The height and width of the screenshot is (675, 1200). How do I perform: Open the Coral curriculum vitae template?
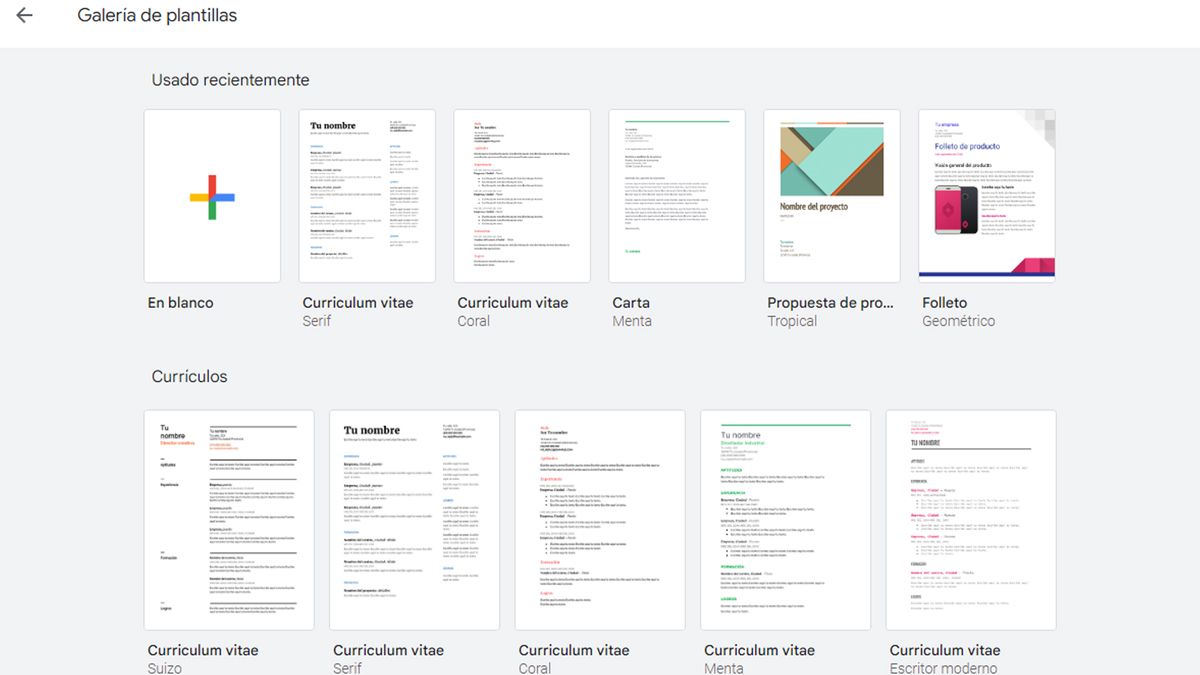point(521,195)
